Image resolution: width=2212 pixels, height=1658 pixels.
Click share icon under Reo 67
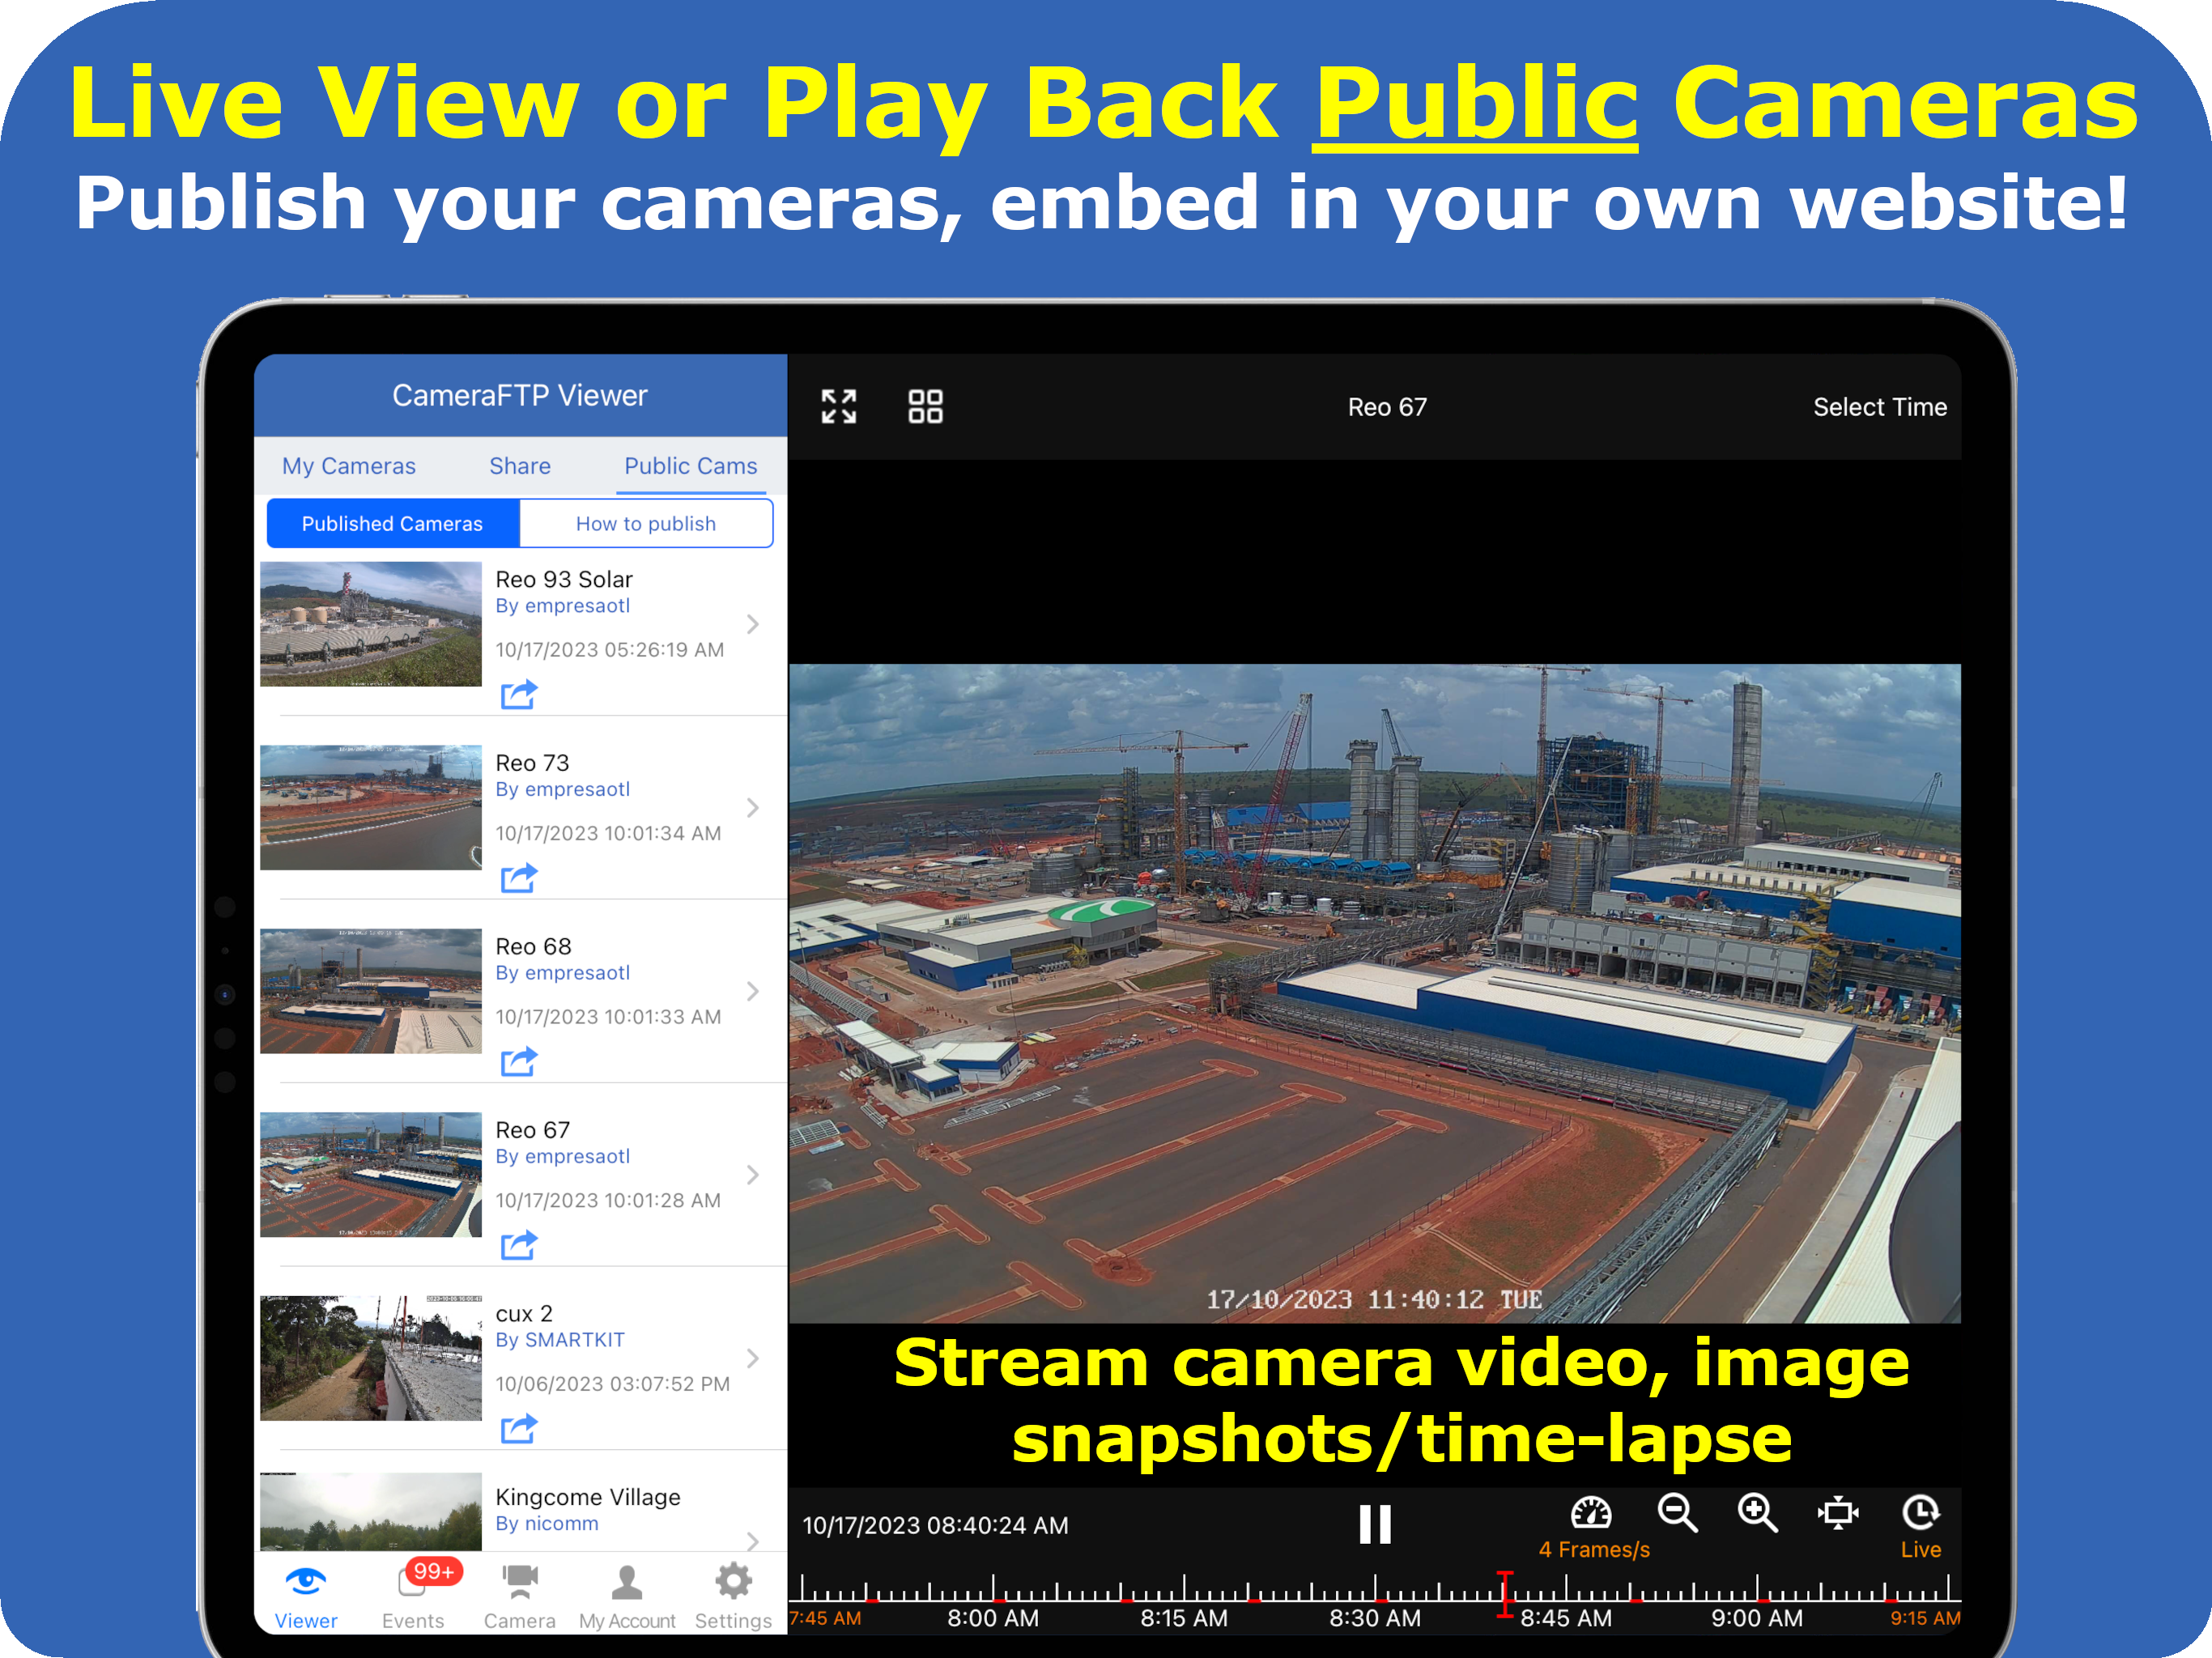pyautogui.click(x=519, y=1245)
